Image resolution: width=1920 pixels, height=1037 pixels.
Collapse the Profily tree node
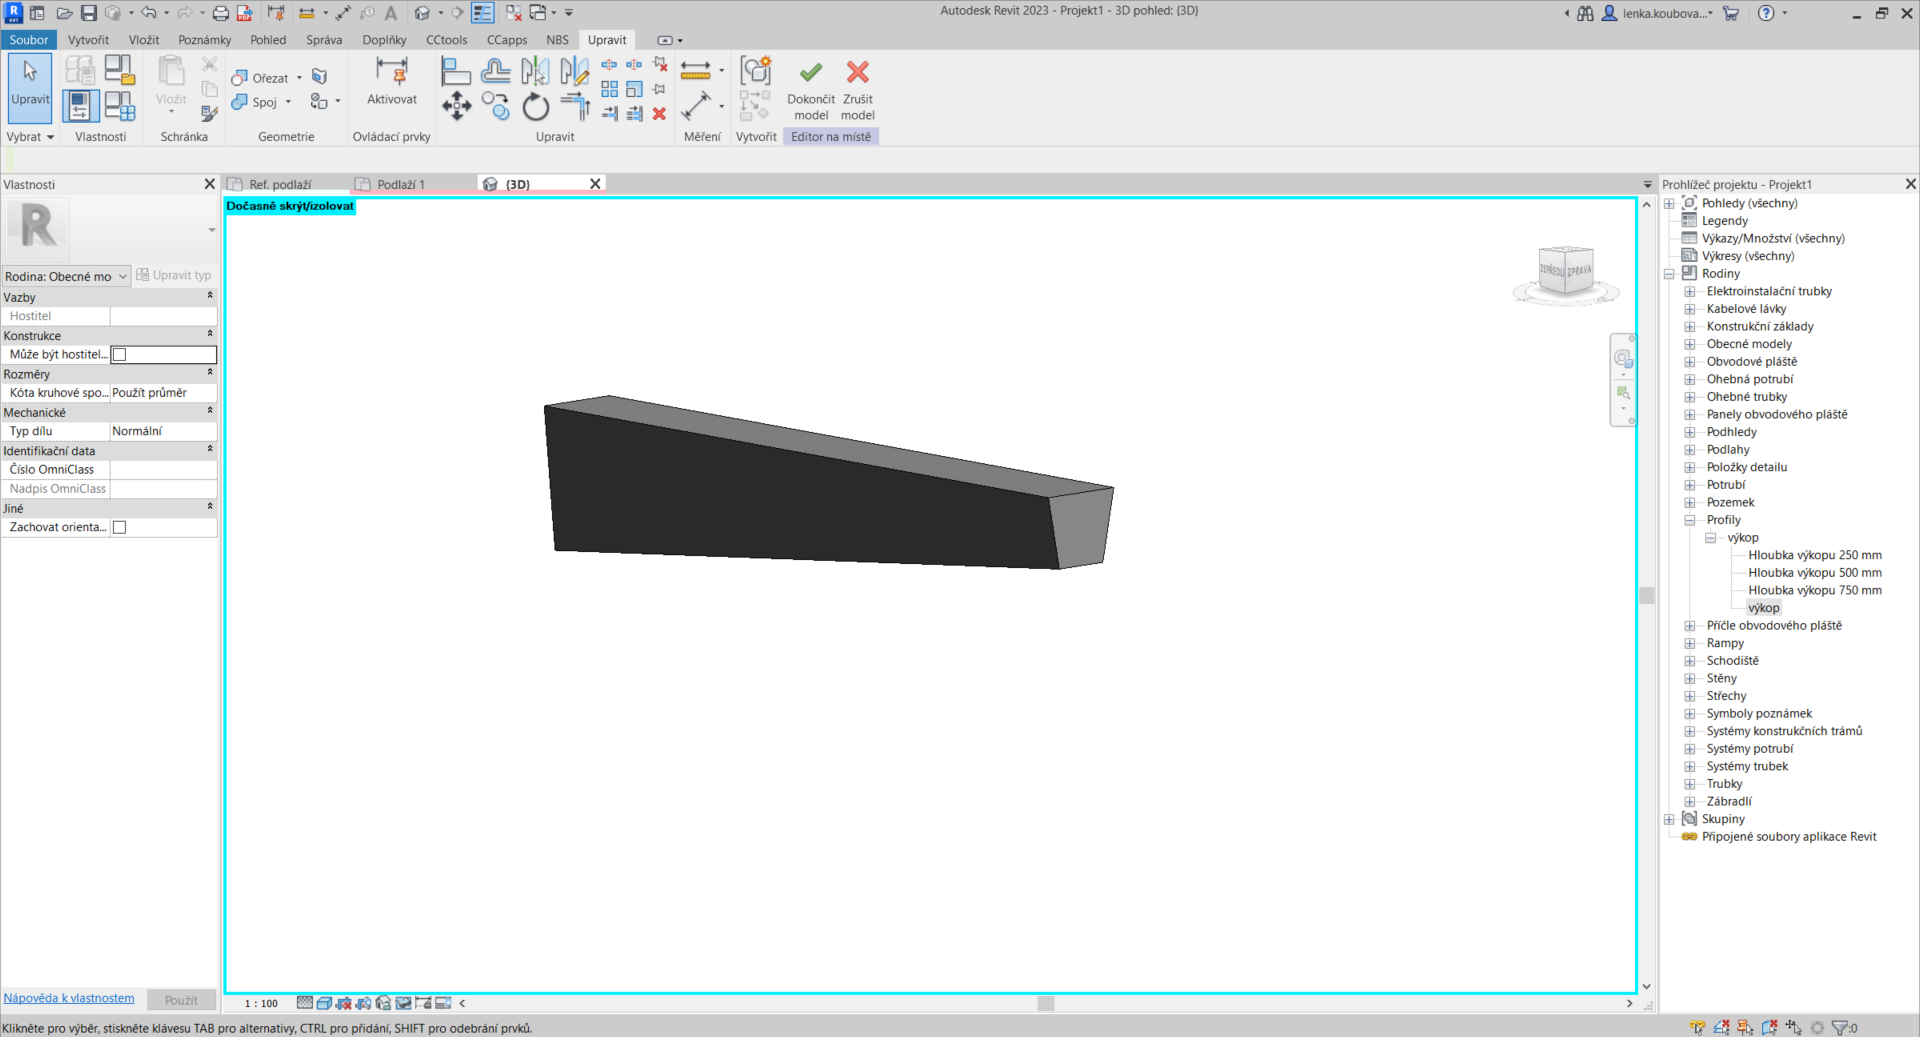[x=1690, y=521]
